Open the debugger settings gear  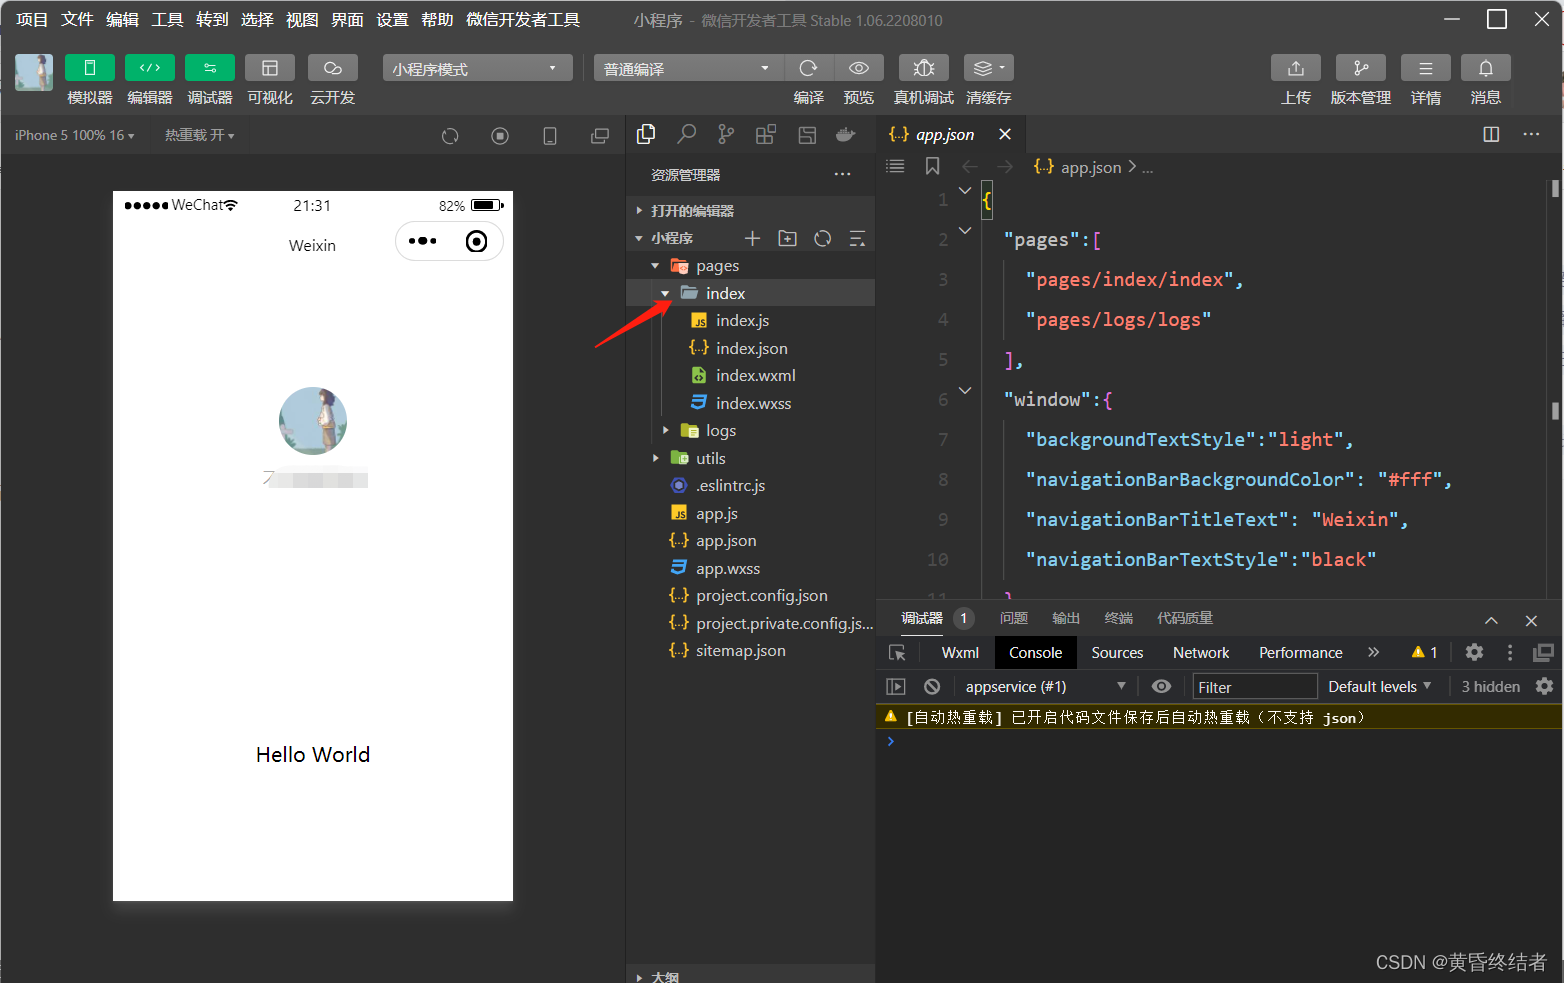[1474, 652]
